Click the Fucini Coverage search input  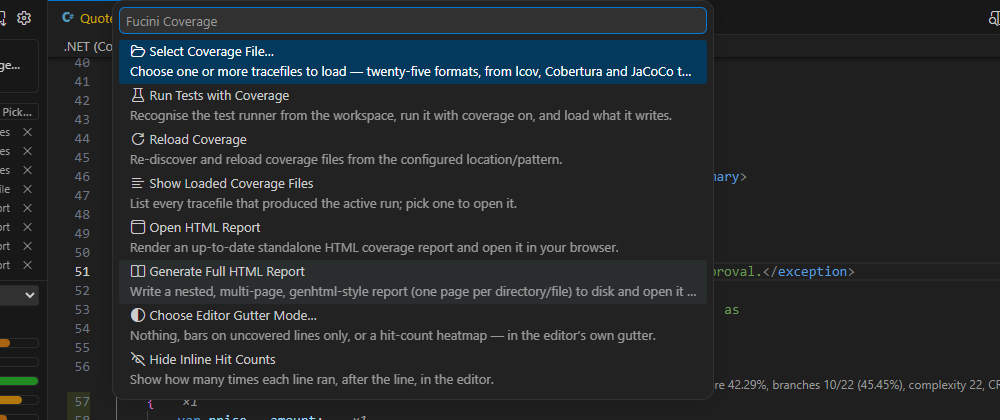(413, 21)
